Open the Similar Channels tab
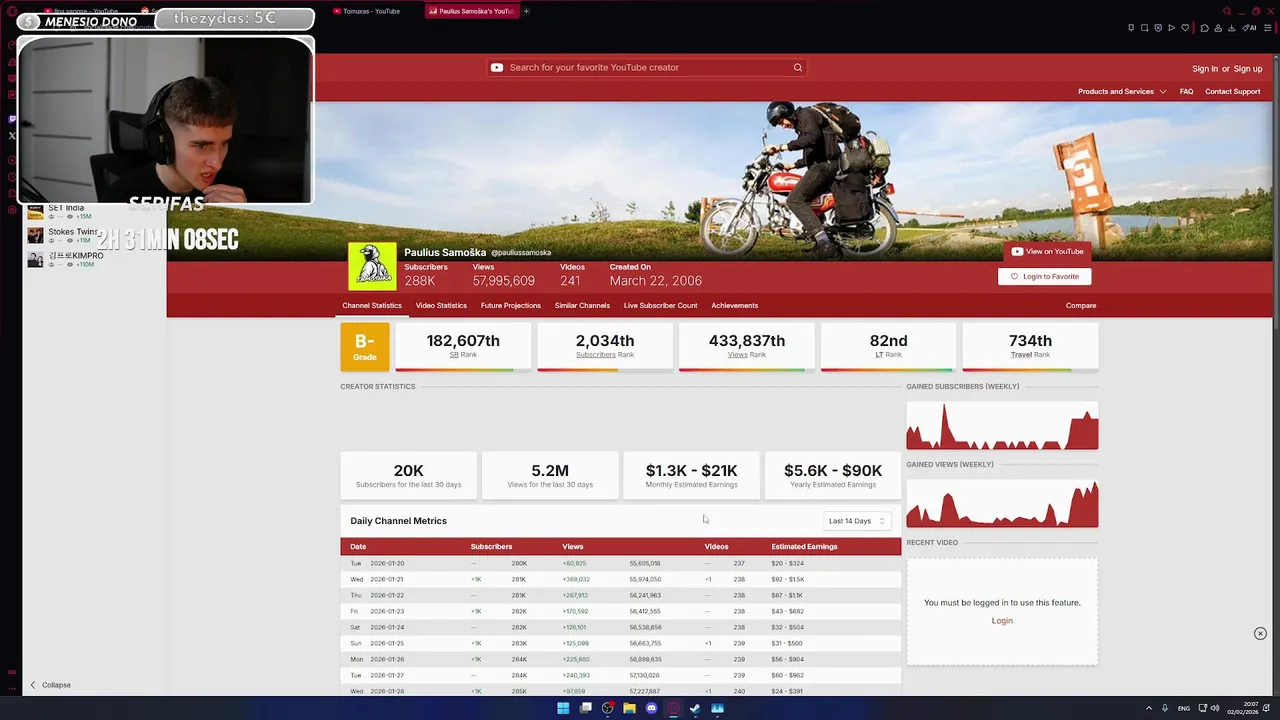Screen dimensions: 1280x720 click(582, 306)
